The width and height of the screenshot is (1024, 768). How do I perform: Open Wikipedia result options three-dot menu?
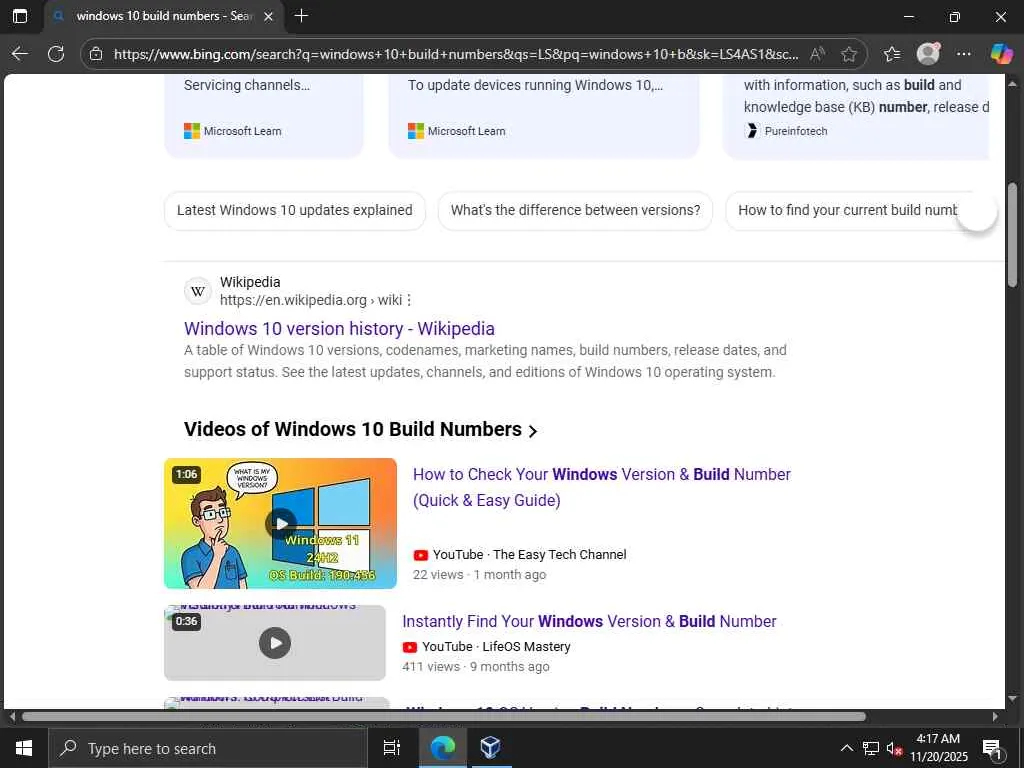pyautogui.click(x=409, y=300)
